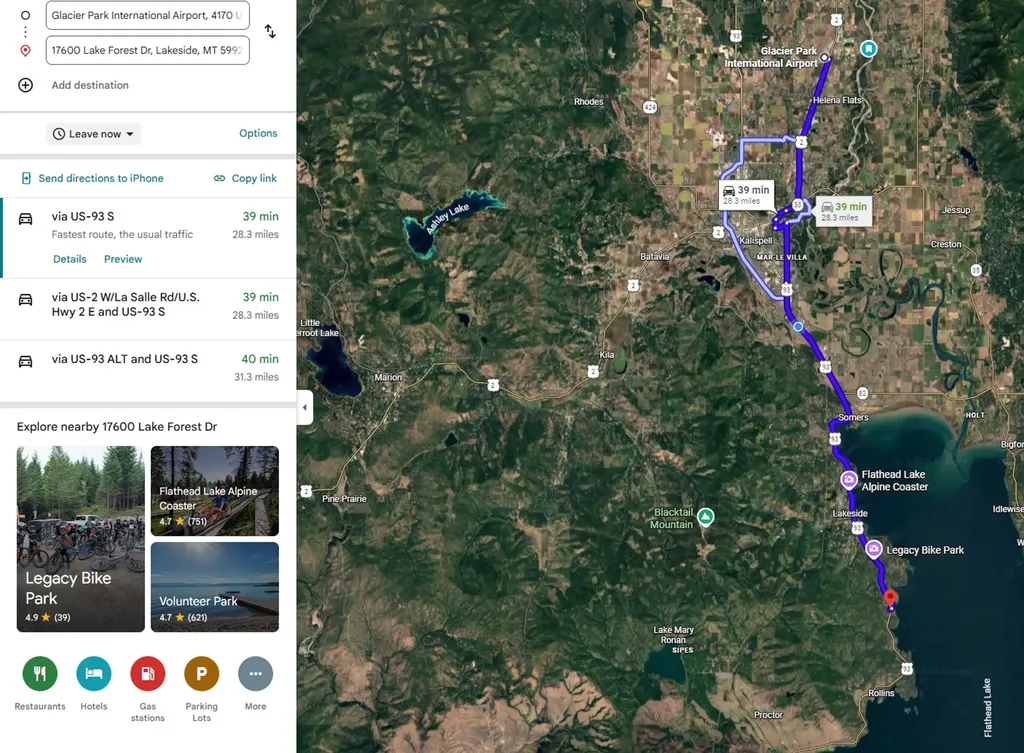1024x753 pixels.
Task: Collapse the side panel with arrow tab
Action: pyautogui.click(x=305, y=408)
